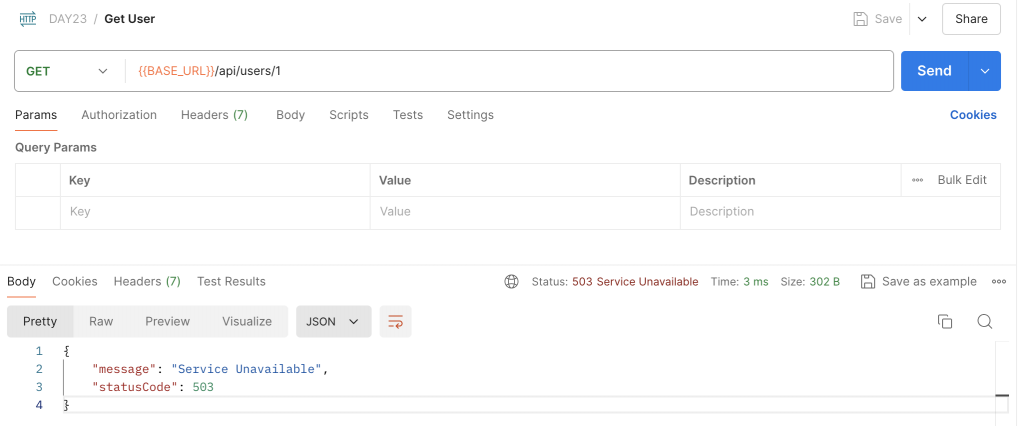This screenshot has height=426, width=1024.
Task: Expand the Save options chevron
Action: pos(921,19)
